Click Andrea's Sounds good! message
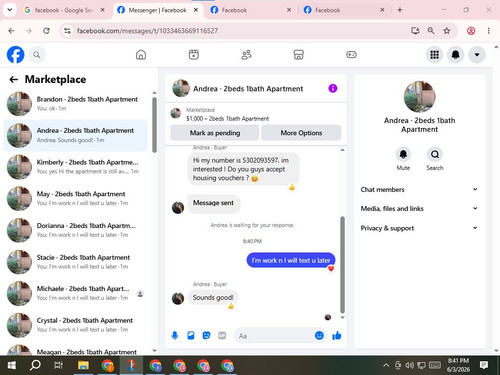The height and width of the screenshot is (375, 500). pos(213,297)
